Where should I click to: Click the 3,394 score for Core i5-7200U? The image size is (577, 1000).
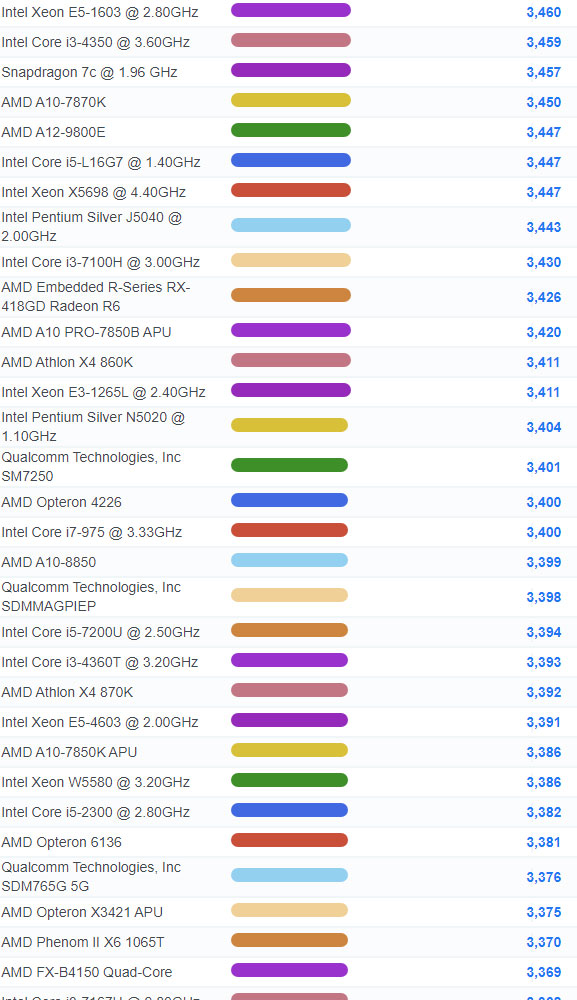544,633
